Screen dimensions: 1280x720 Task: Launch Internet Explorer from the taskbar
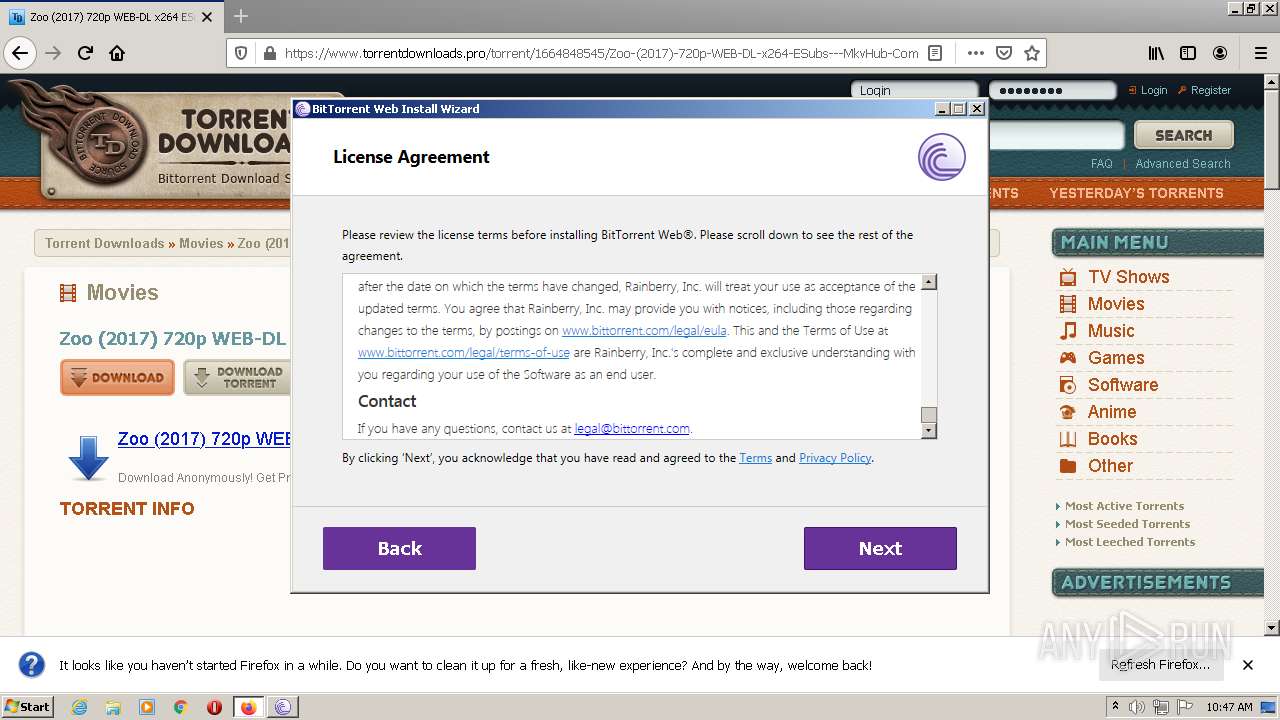click(79, 707)
